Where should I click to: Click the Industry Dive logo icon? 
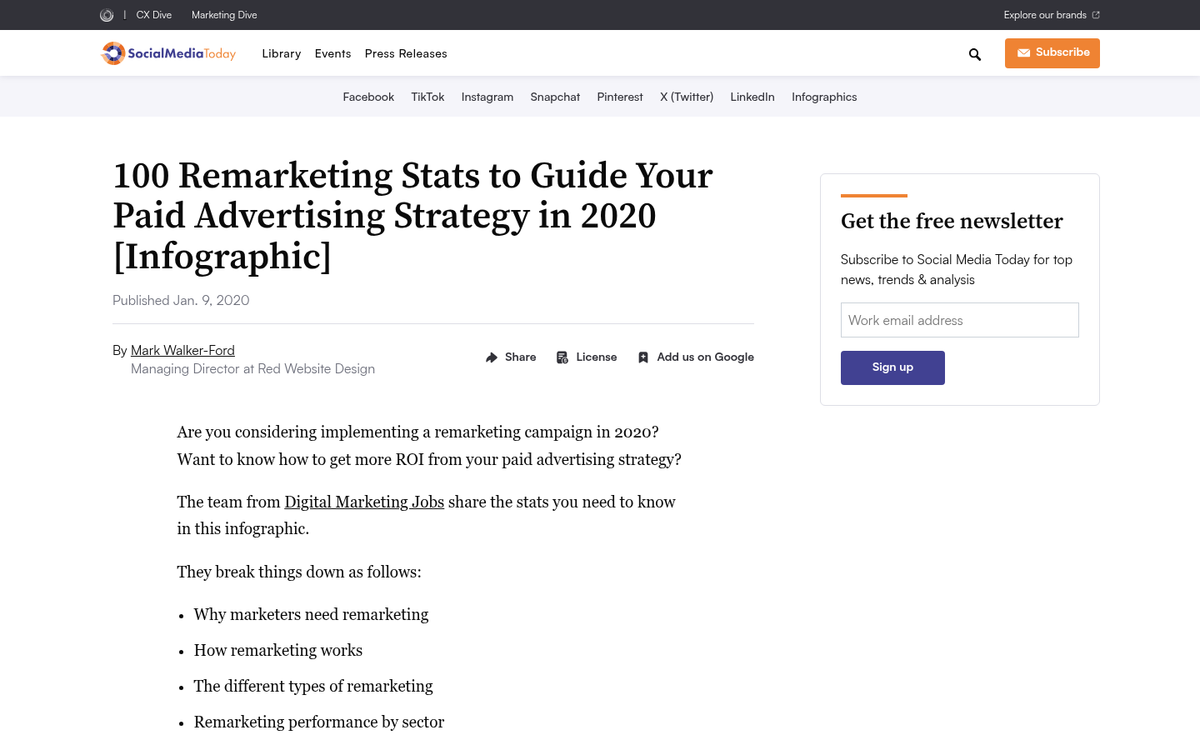click(107, 15)
